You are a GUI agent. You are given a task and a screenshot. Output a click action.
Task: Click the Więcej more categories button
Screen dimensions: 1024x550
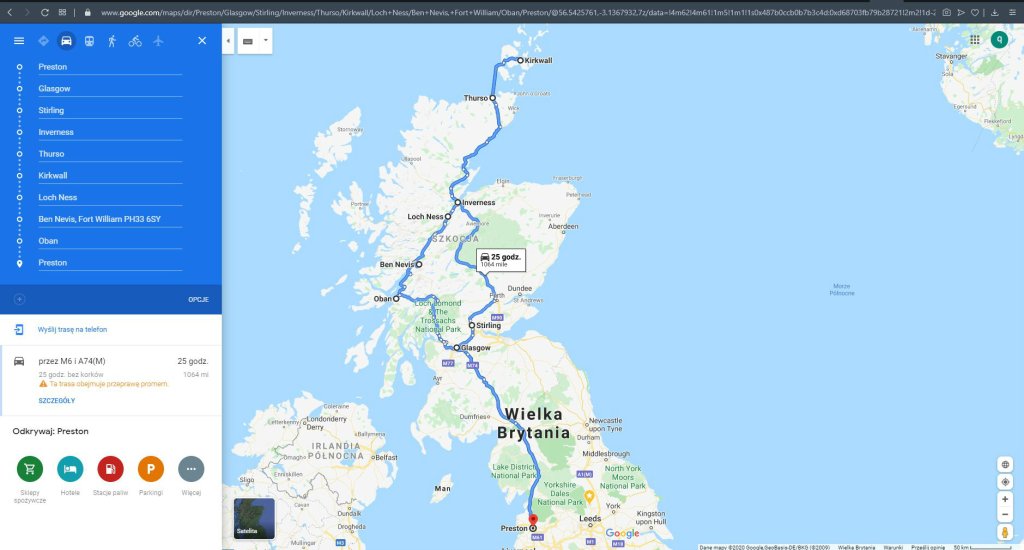coord(191,469)
